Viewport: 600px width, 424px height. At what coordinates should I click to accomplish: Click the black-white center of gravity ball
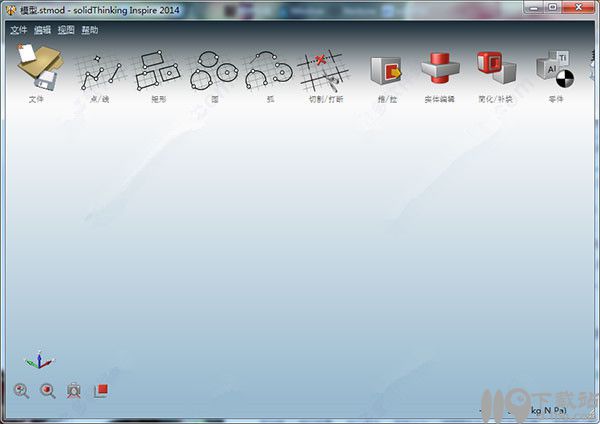[x=565, y=79]
